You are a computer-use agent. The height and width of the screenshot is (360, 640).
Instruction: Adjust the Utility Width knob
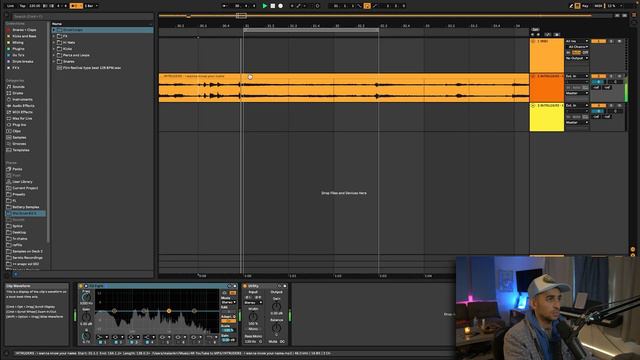[x=253, y=317]
